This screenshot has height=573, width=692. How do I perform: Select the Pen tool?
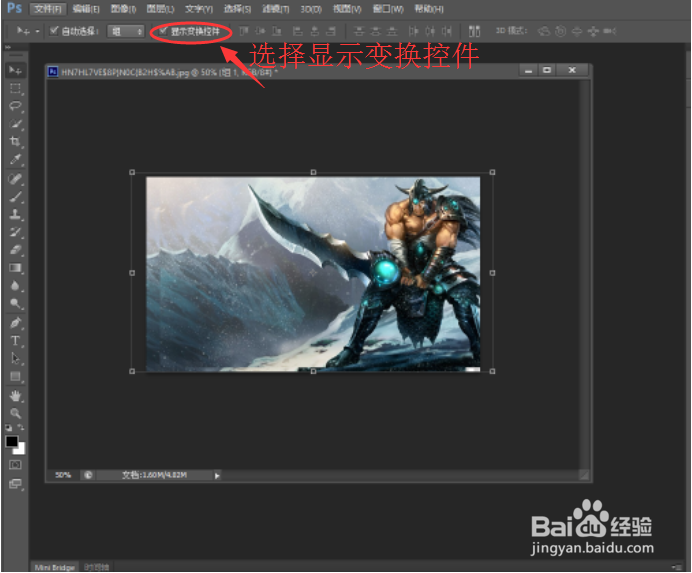tap(15, 323)
